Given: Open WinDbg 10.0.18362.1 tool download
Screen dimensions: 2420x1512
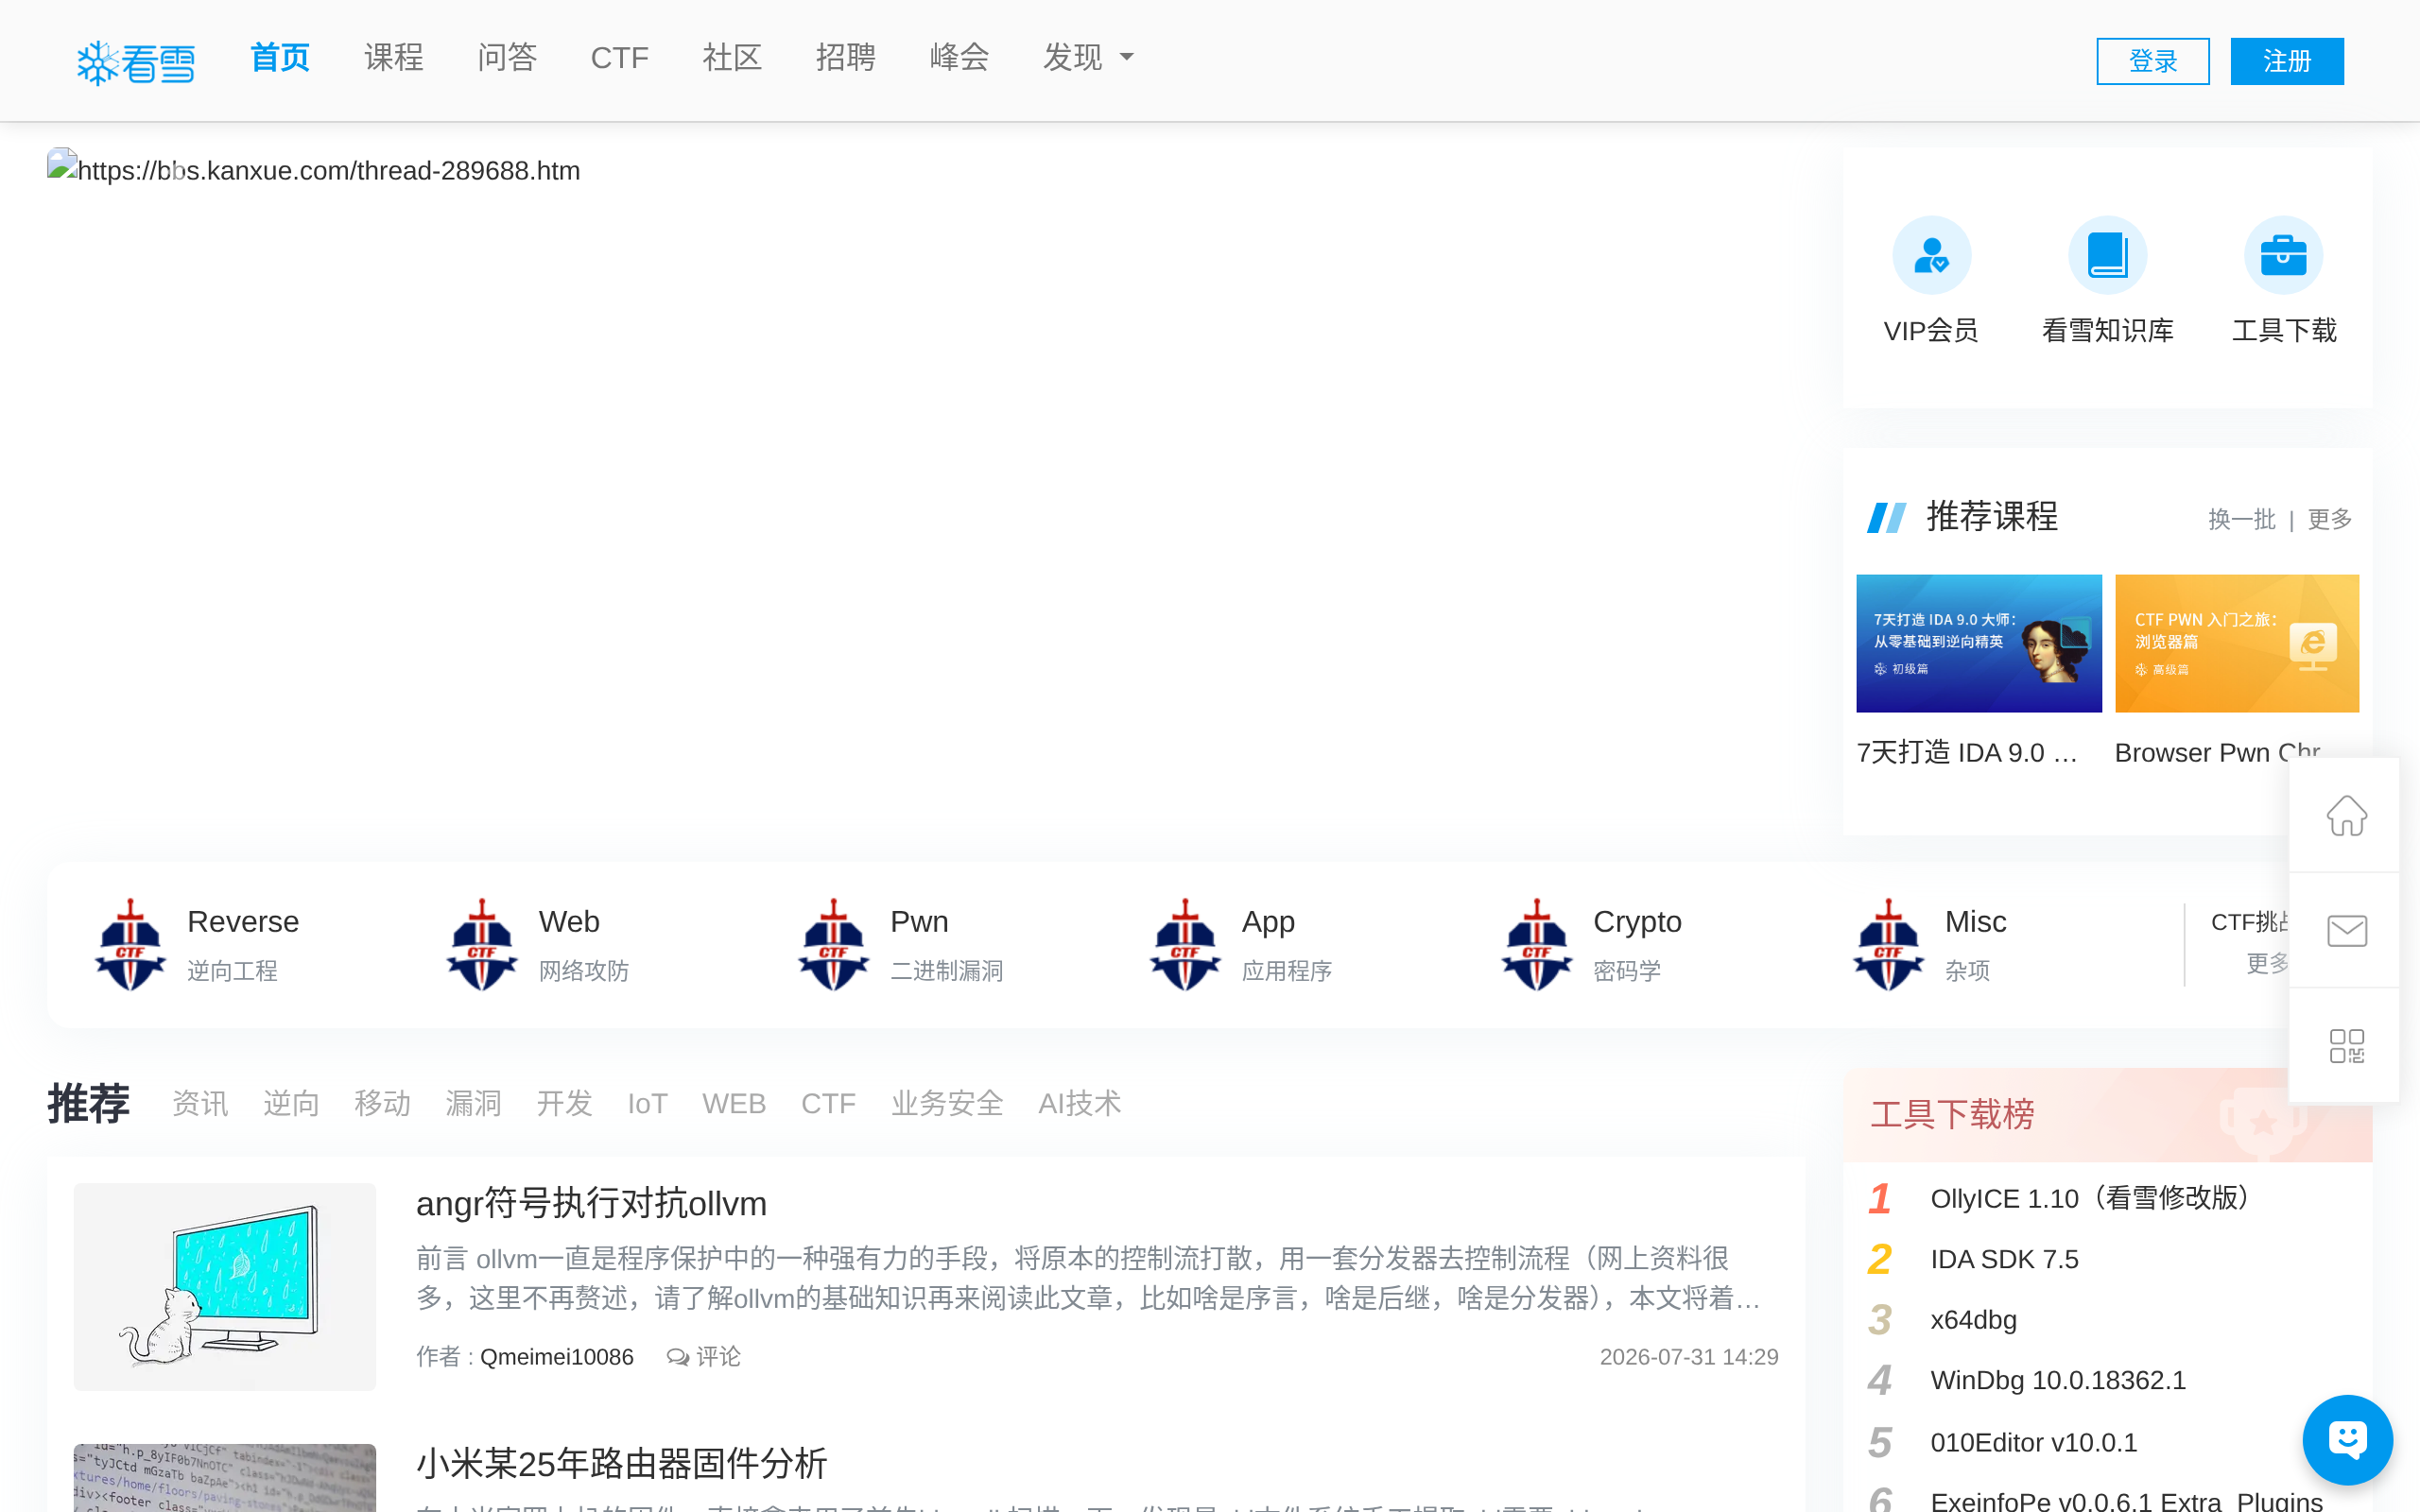Looking at the screenshot, I should 2058,1380.
